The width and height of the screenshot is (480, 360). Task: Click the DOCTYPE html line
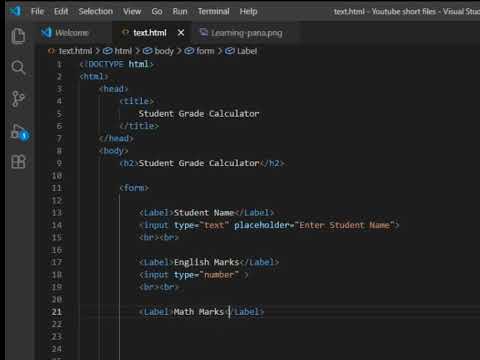(x=117, y=64)
